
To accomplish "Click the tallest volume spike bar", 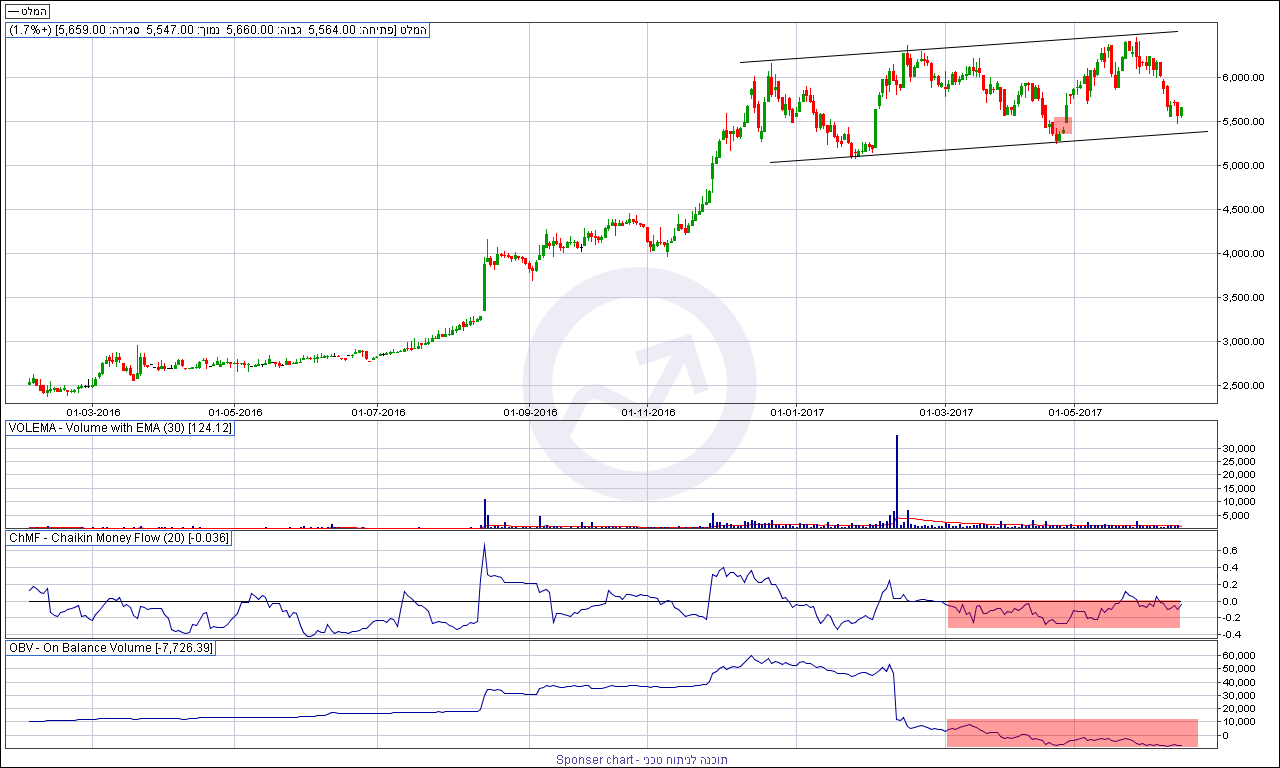I will point(897,480).
